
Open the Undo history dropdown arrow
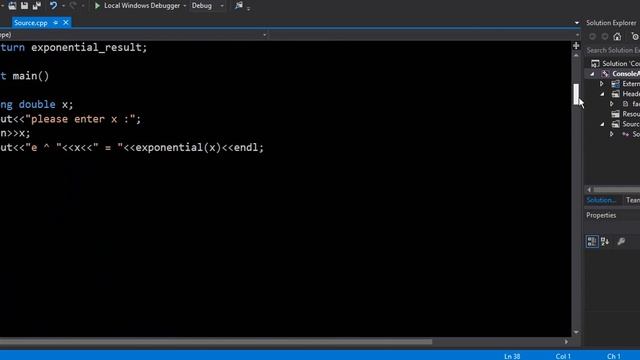(63, 6)
